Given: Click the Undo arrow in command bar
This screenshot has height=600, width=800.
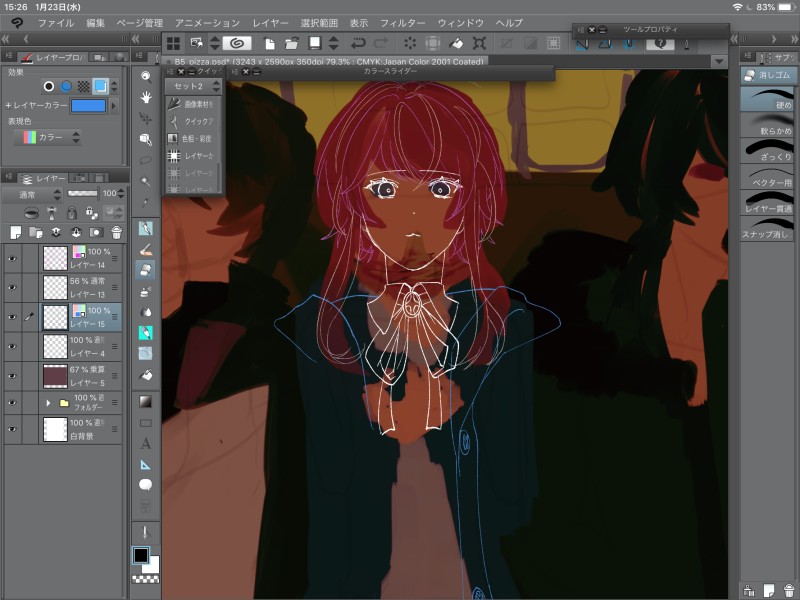Looking at the screenshot, I should pyautogui.click(x=359, y=43).
